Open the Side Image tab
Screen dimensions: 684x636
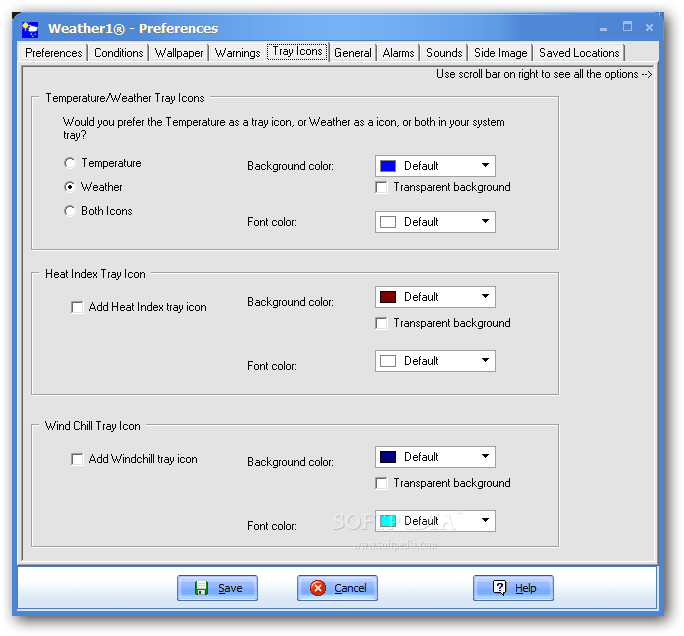[501, 53]
